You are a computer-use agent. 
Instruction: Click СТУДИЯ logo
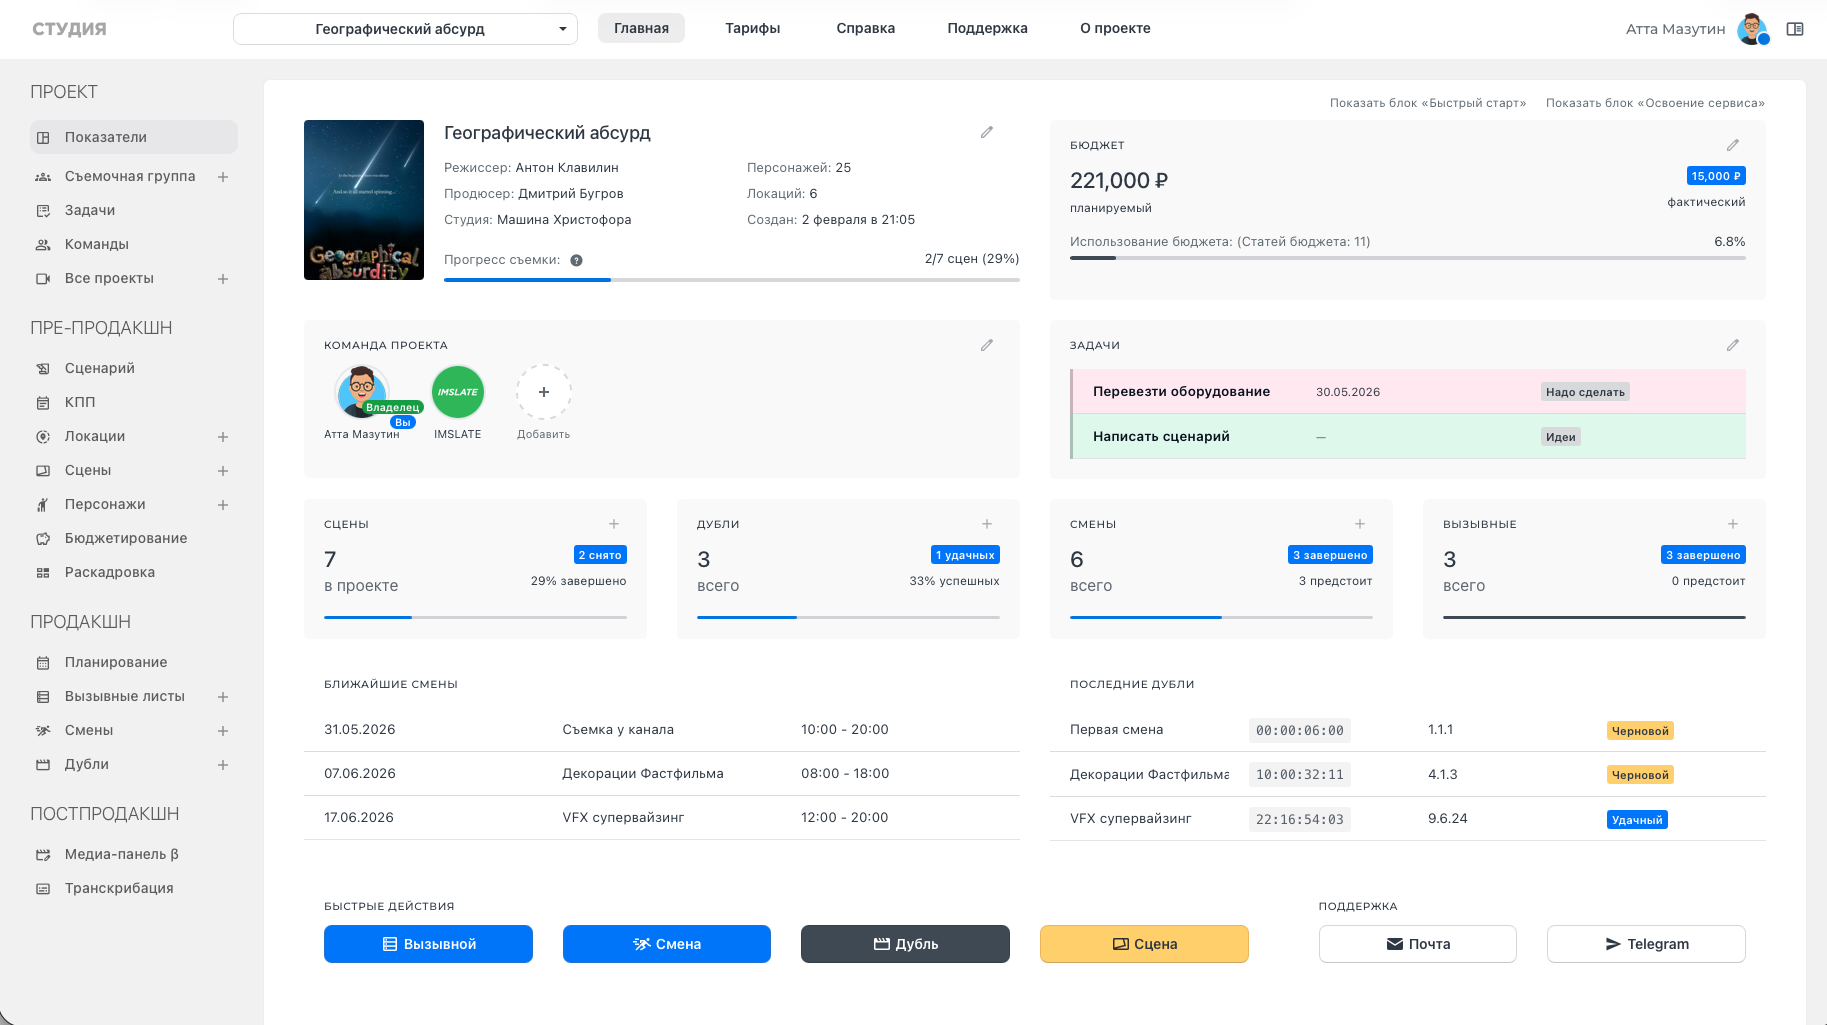[69, 29]
